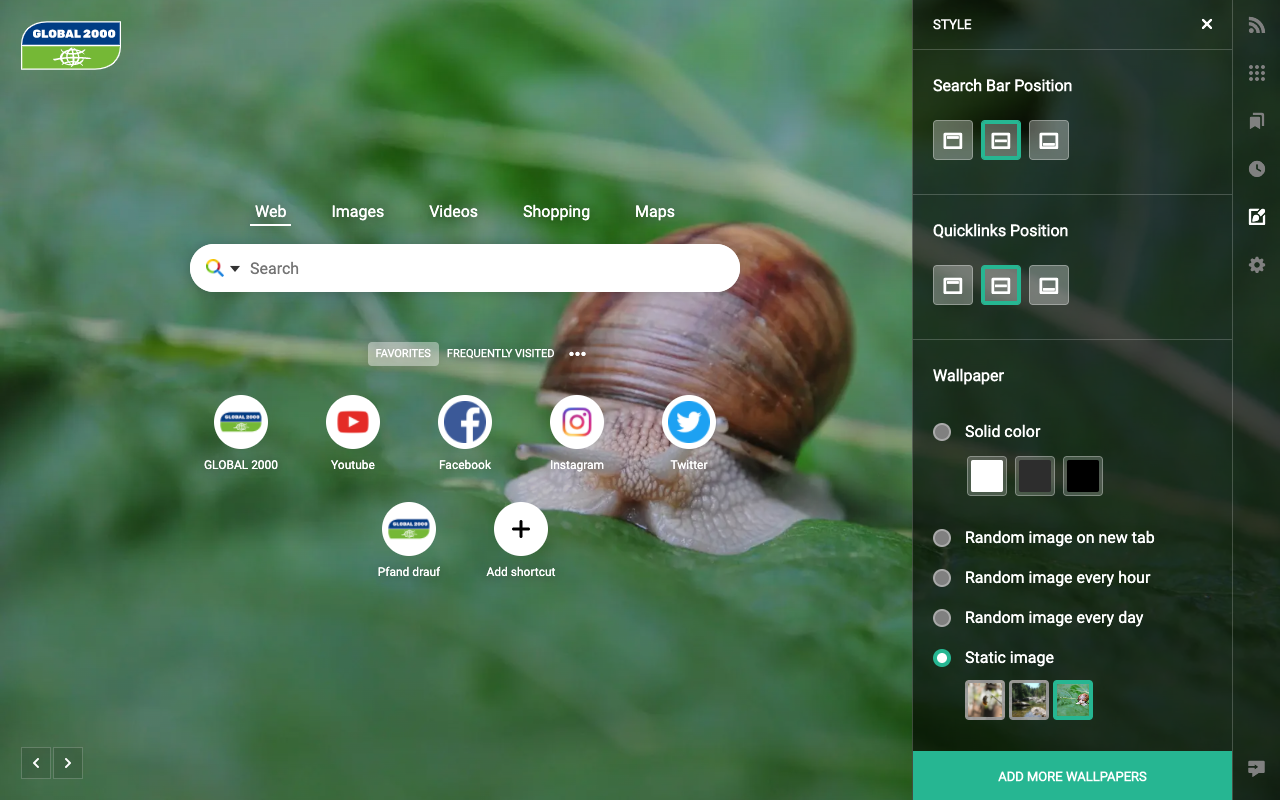The width and height of the screenshot is (1280, 800).
Task: Pick the black solid color swatch
Action: click(x=1083, y=476)
